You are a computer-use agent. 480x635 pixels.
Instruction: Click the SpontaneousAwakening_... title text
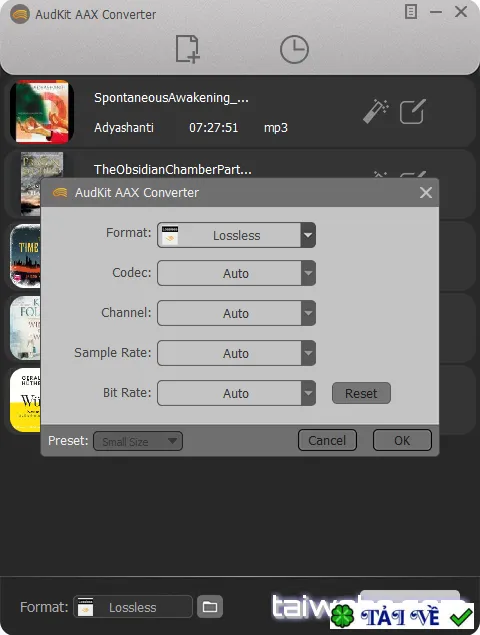coord(171,98)
